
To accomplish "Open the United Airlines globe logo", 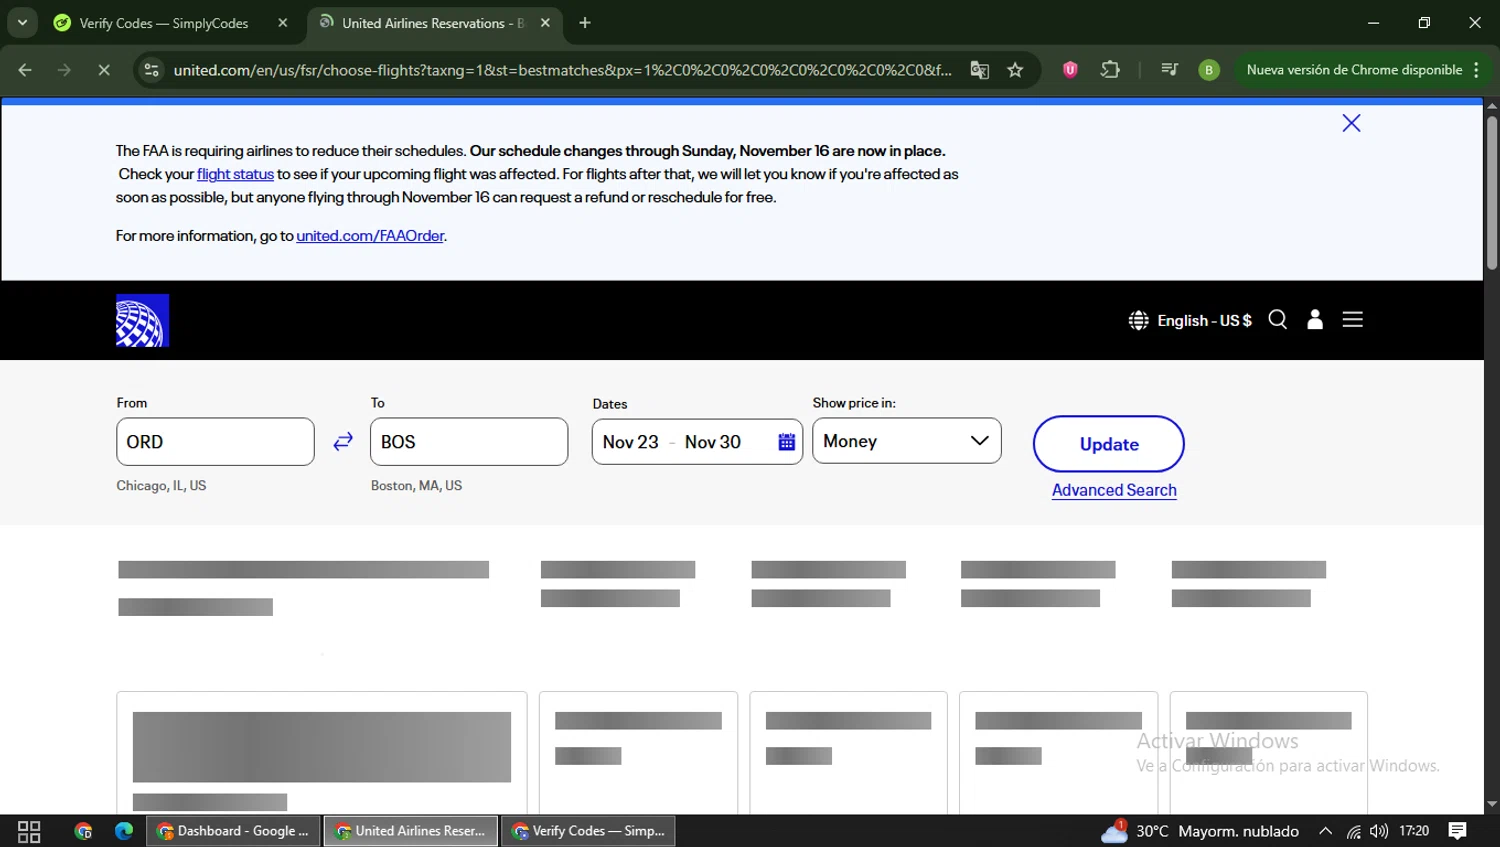I will click(x=142, y=320).
